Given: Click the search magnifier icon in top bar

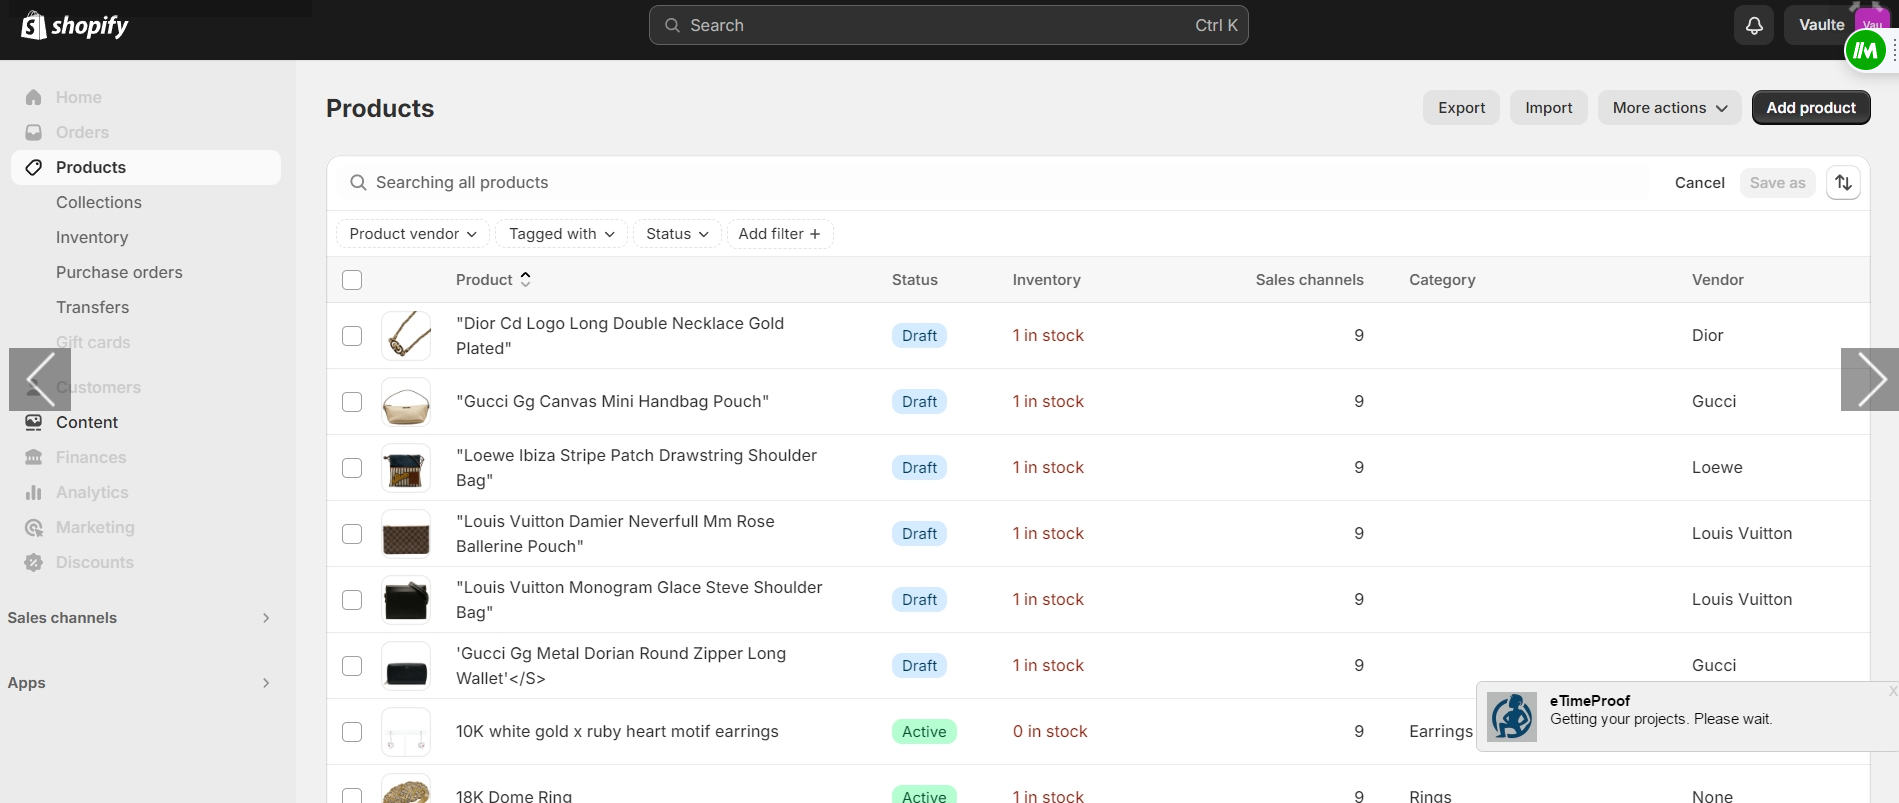Looking at the screenshot, I should [672, 25].
